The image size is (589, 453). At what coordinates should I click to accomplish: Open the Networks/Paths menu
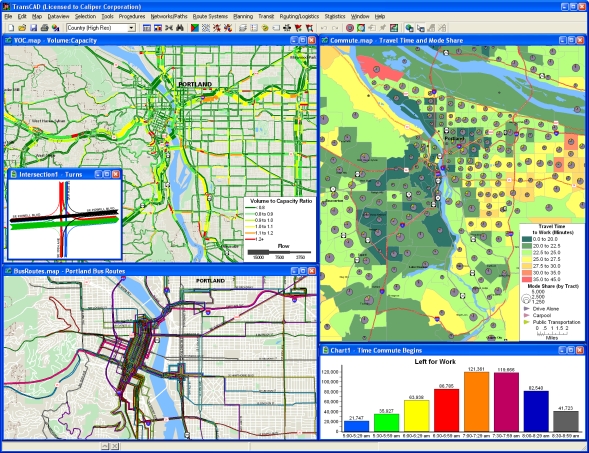click(169, 17)
